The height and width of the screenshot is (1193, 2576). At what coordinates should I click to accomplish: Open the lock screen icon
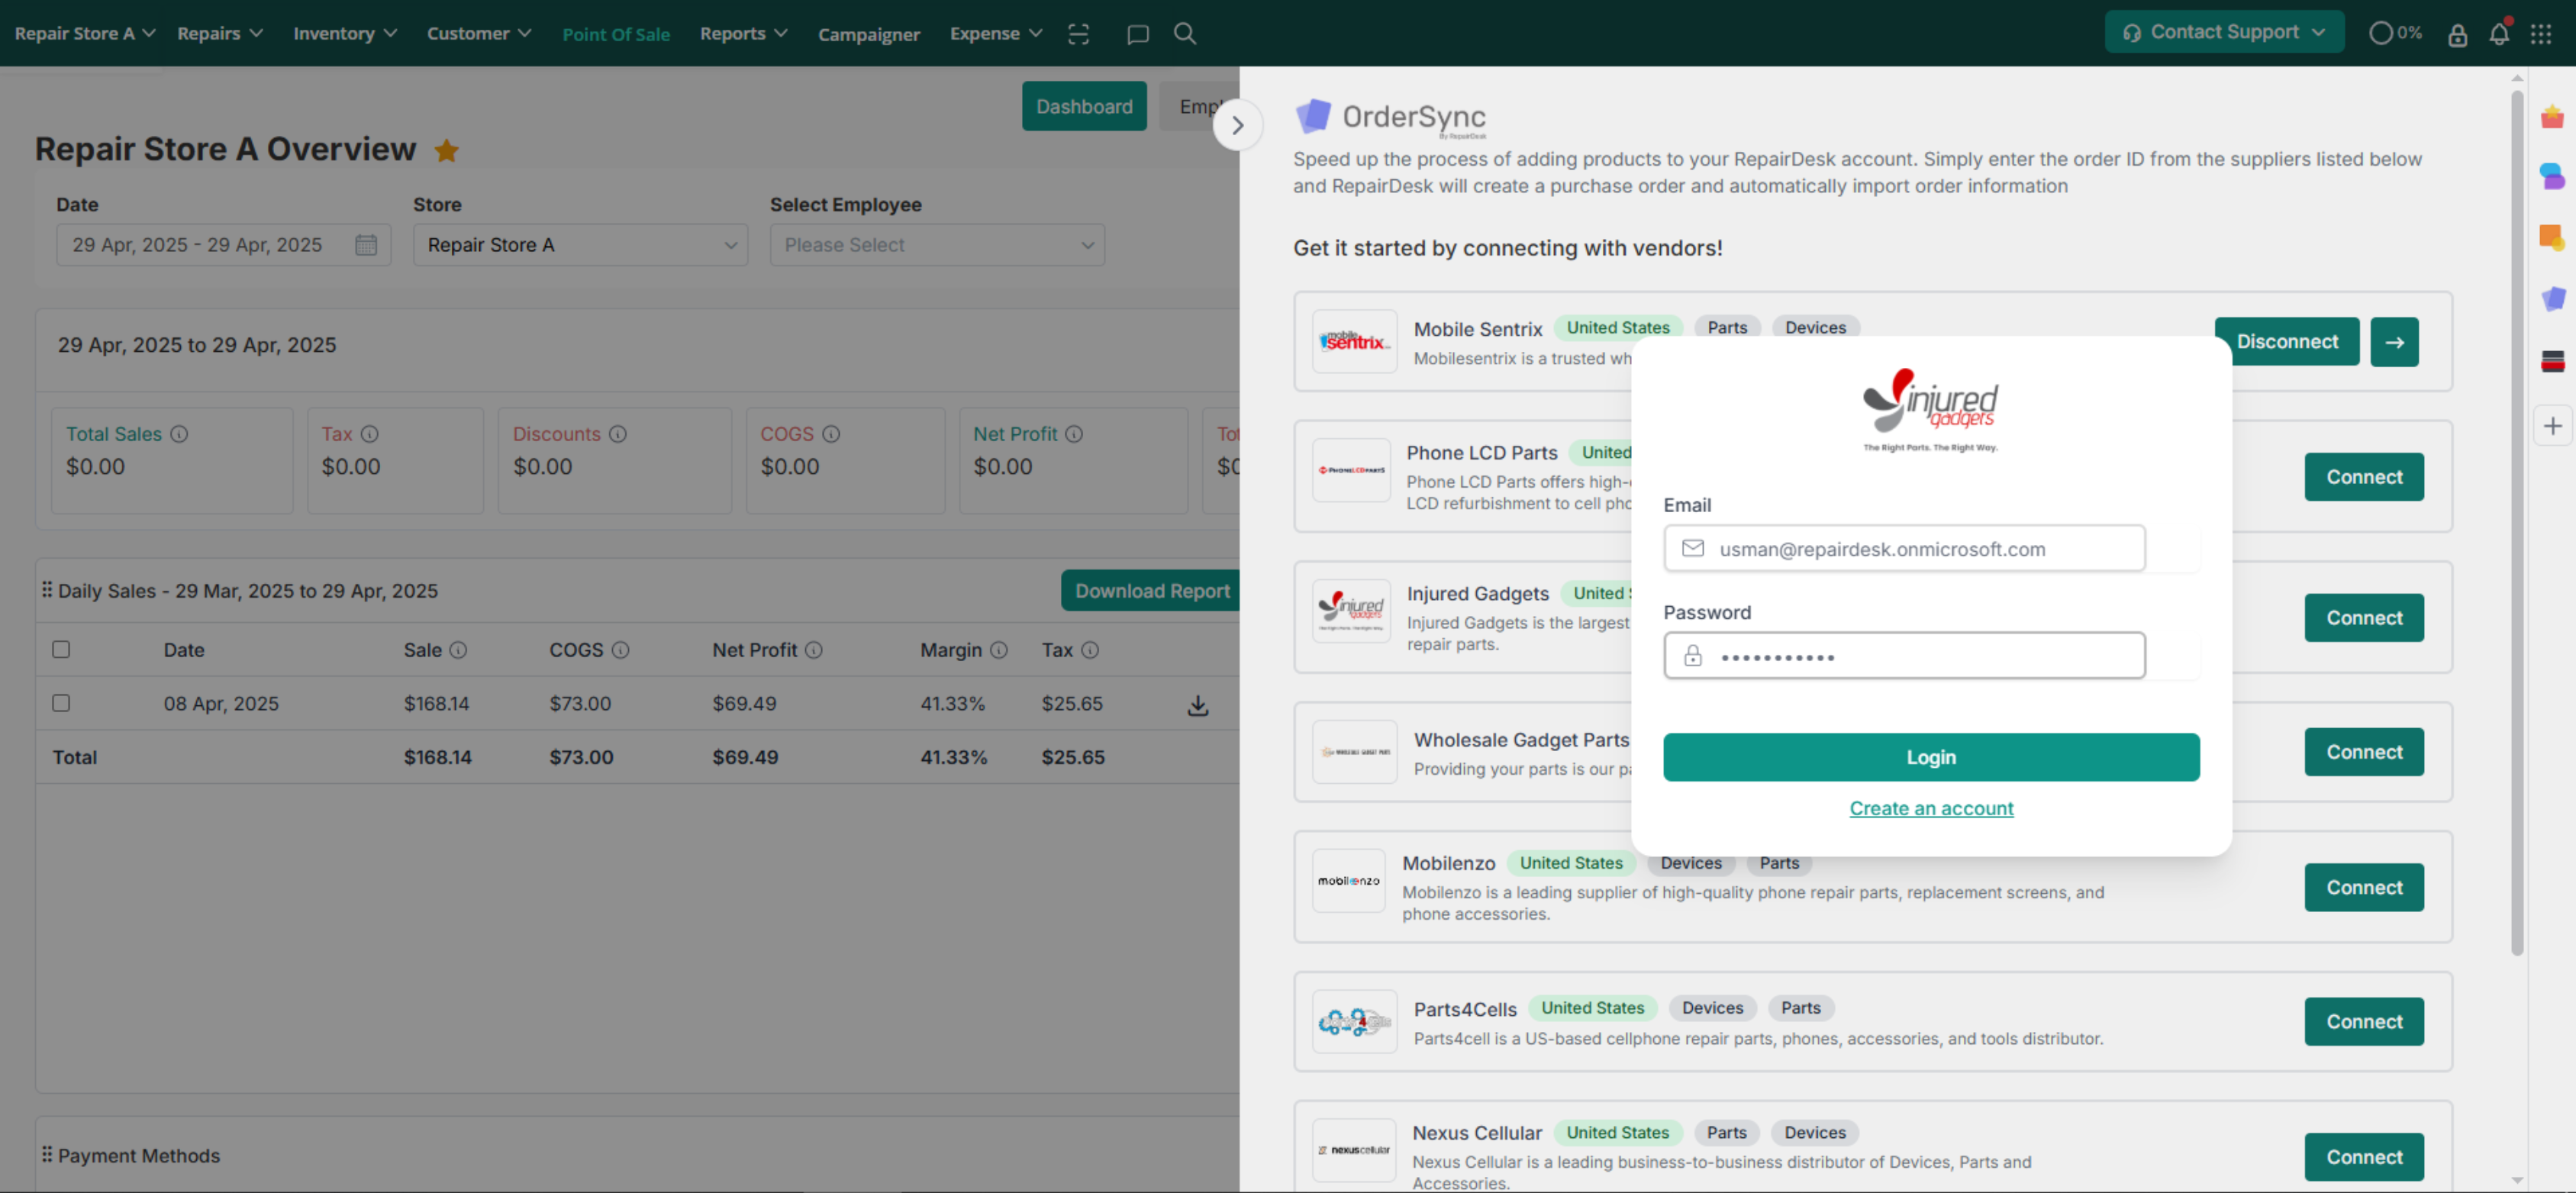click(2457, 35)
